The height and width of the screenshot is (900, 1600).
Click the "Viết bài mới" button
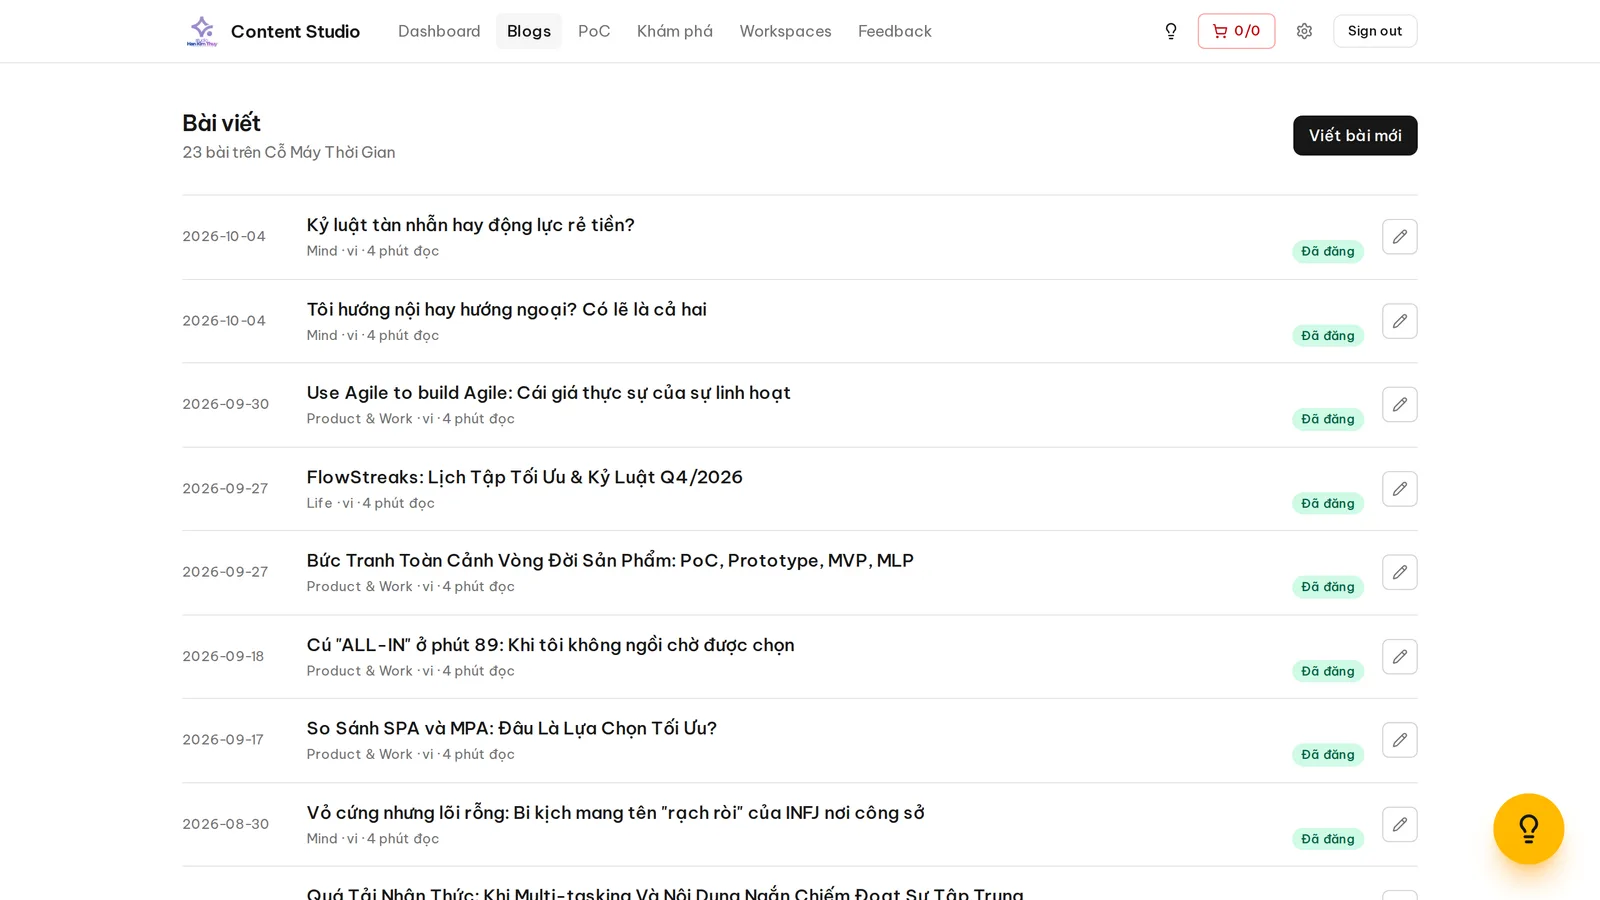(1355, 135)
